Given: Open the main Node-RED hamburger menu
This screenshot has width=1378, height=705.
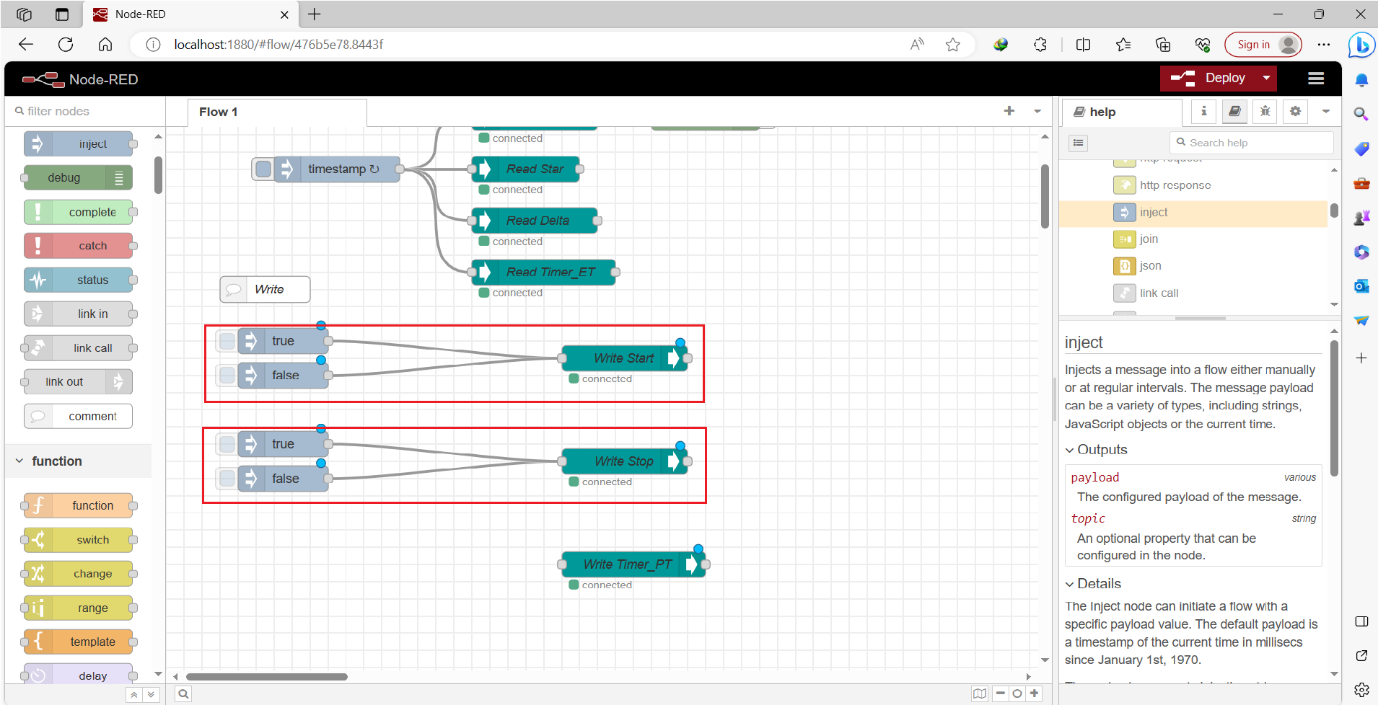Looking at the screenshot, I should pyautogui.click(x=1316, y=78).
